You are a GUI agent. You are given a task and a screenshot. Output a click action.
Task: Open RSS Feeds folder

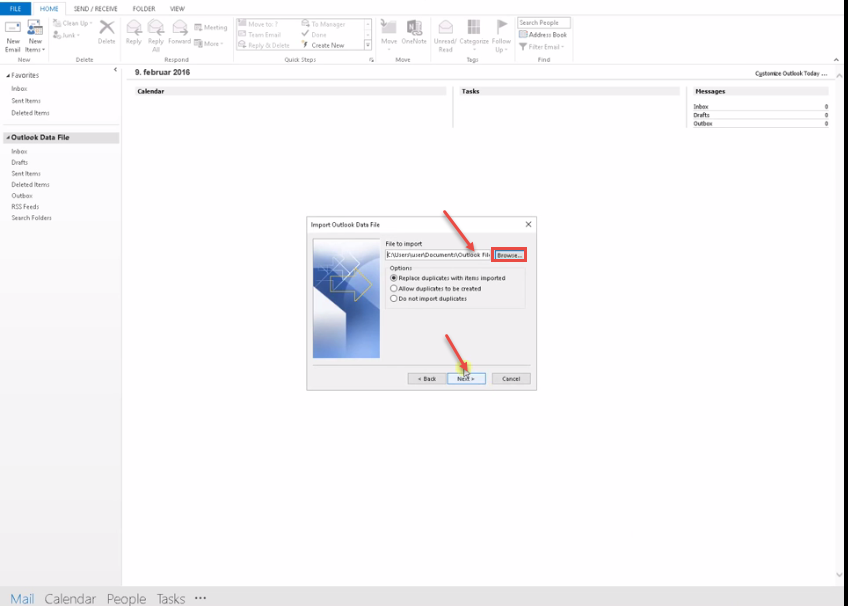(x=25, y=207)
